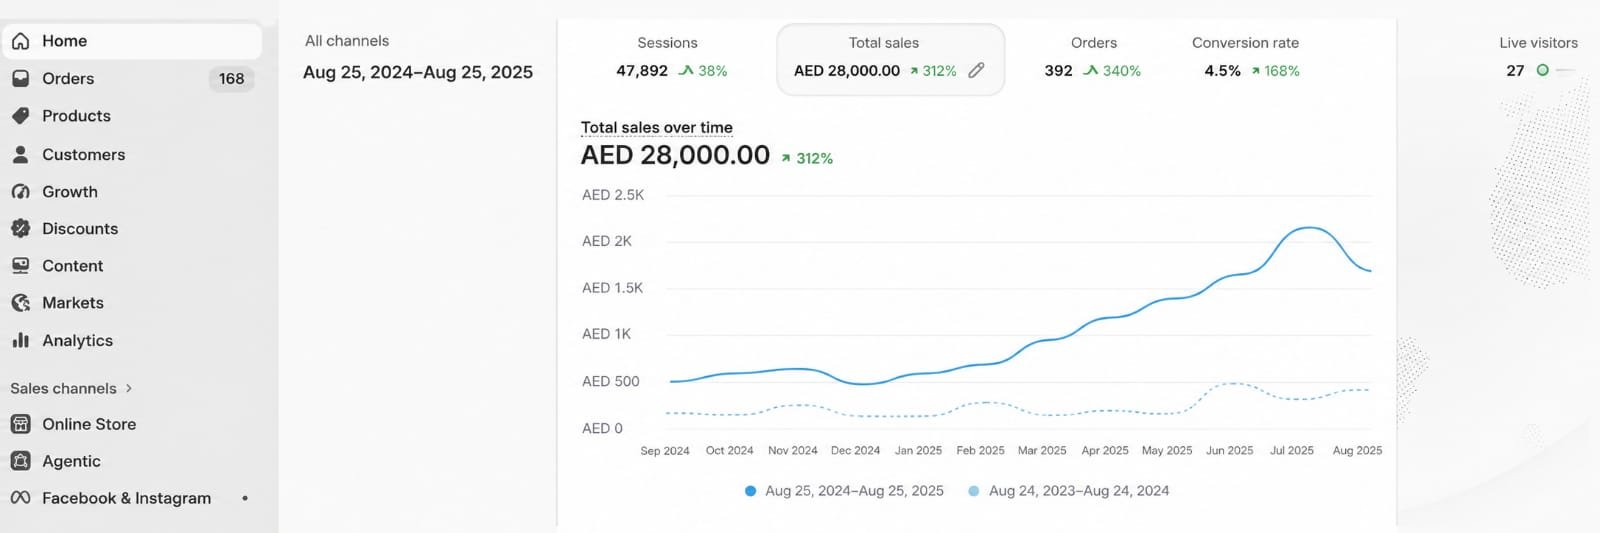
Task: Click the AED 2.5K axis label
Action: click(x=613, y=195)
